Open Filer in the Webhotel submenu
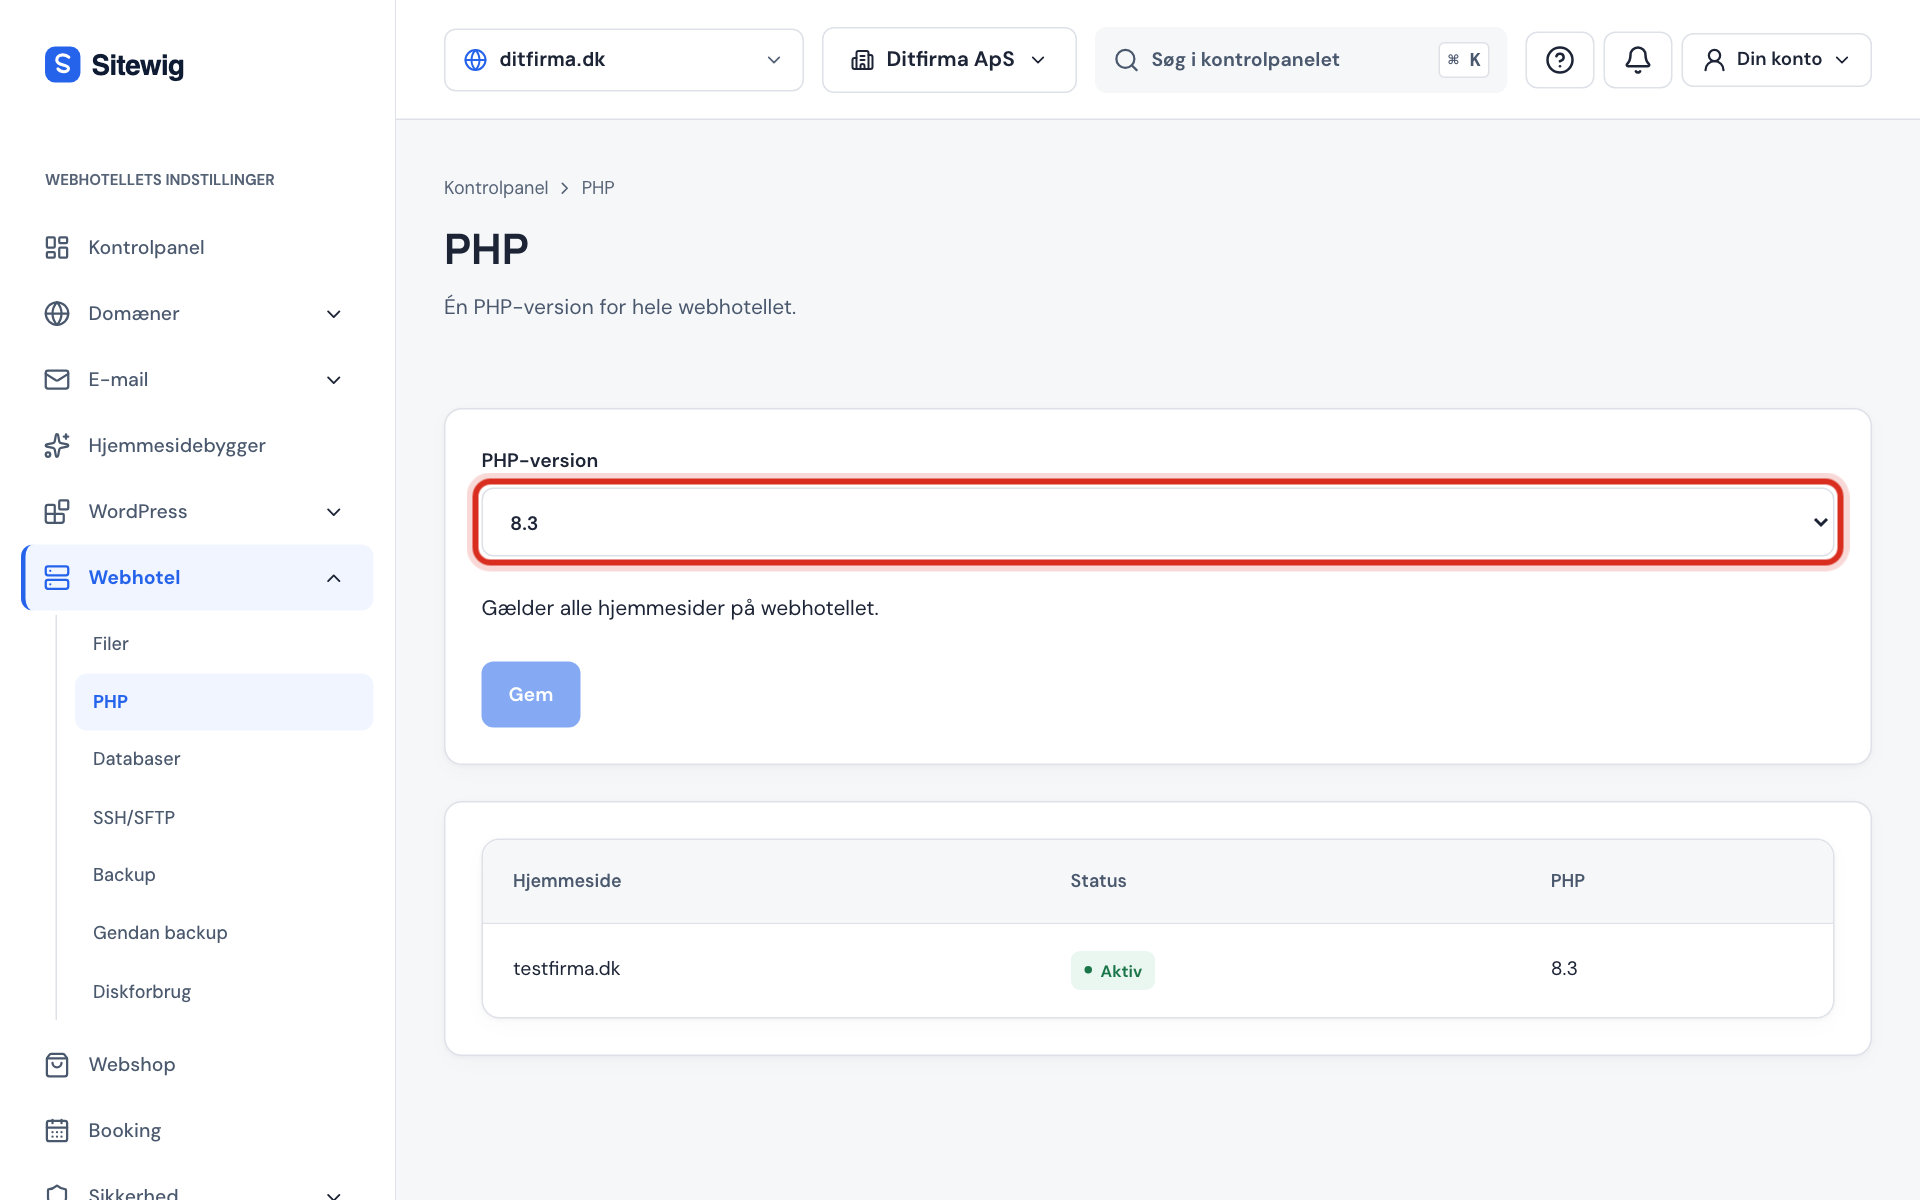 [x=224, y=643]
